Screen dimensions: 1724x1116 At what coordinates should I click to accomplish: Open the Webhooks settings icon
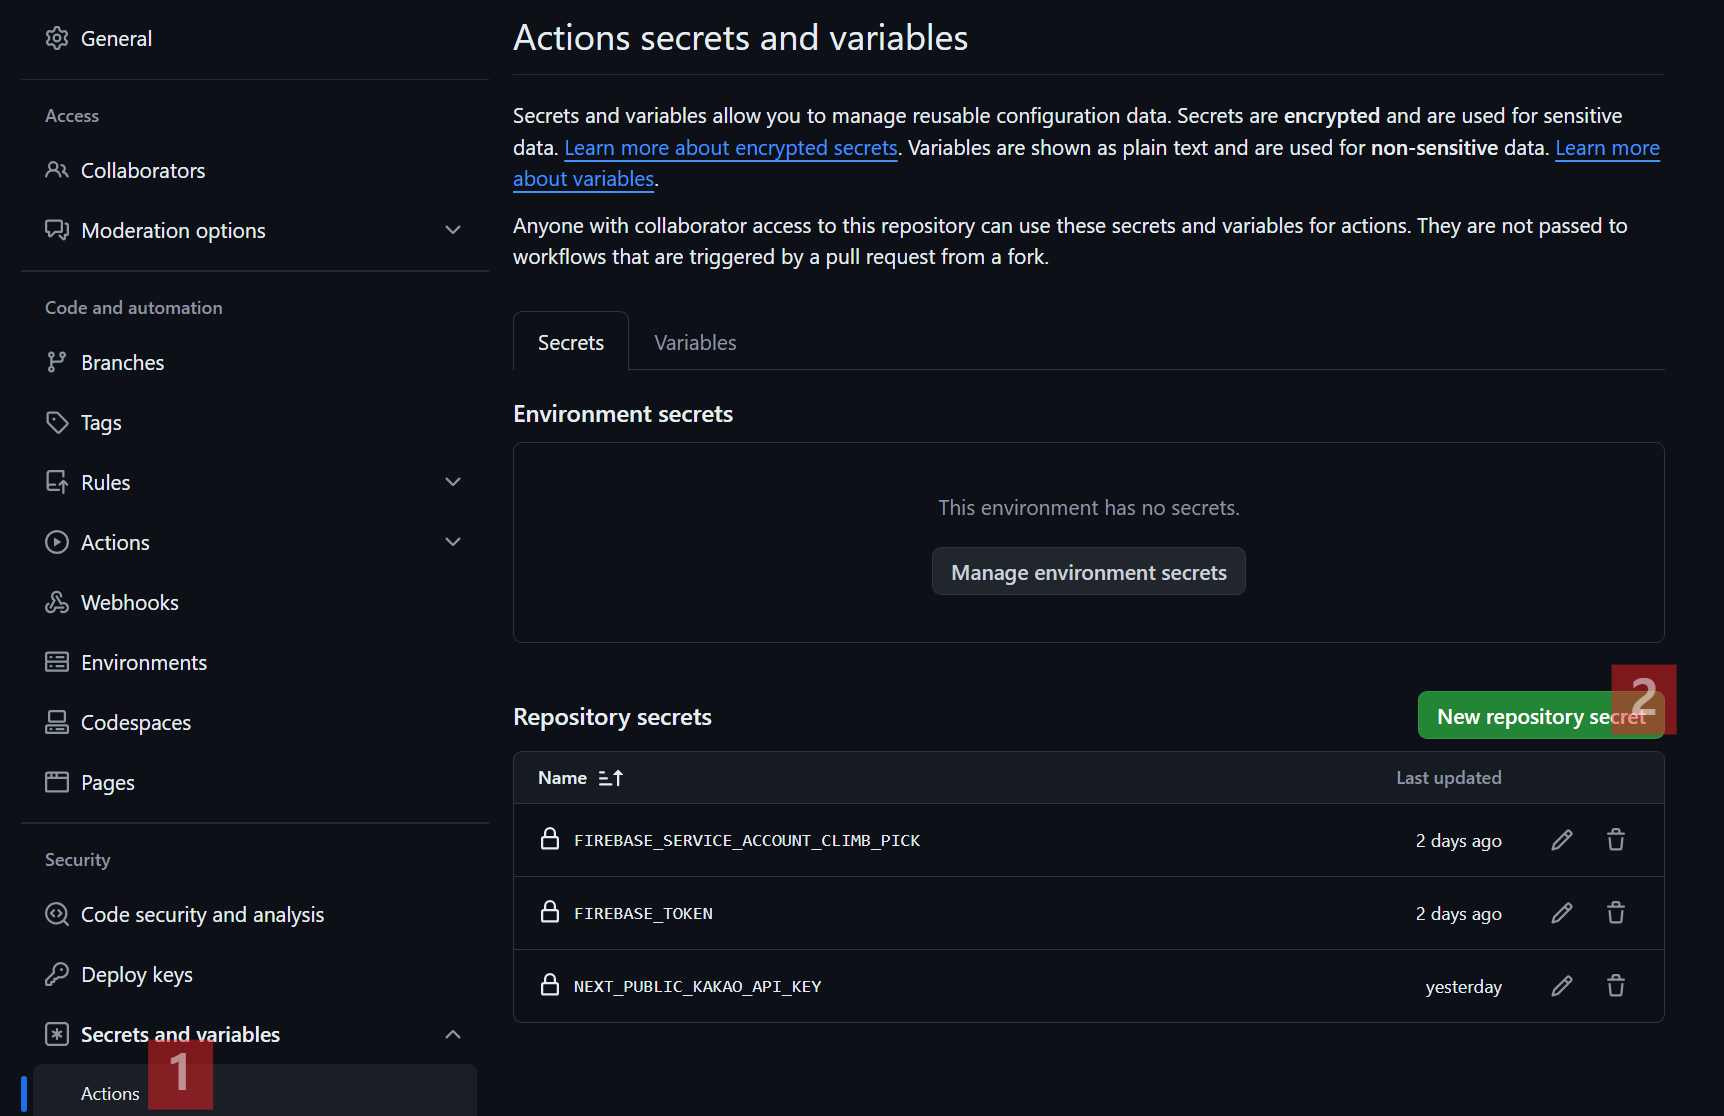[x=57, y=602]
